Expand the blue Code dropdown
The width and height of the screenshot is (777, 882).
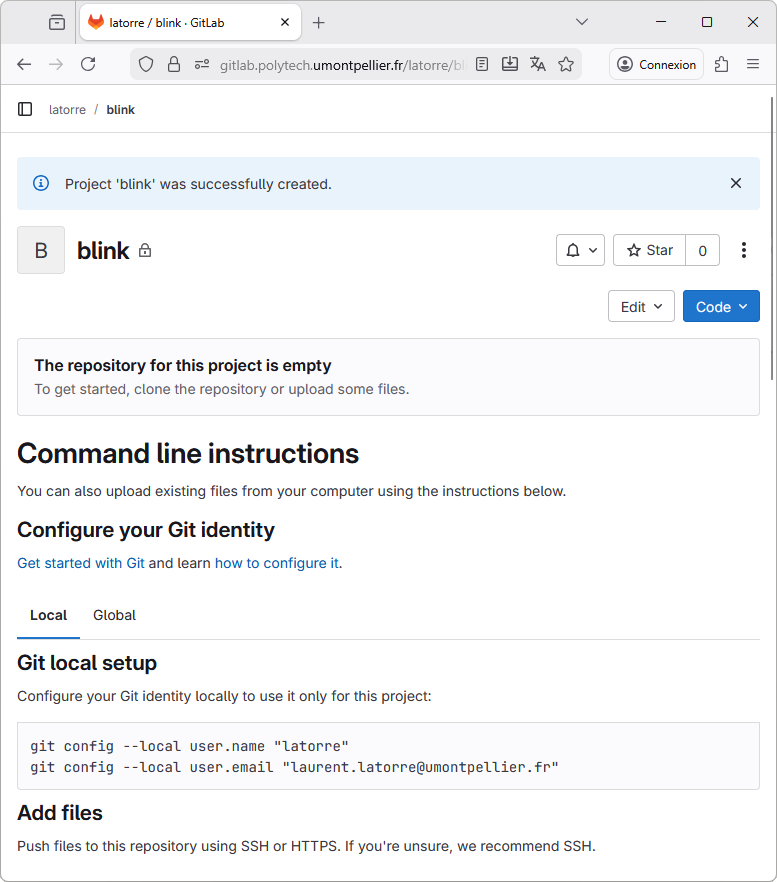(721, 306)
